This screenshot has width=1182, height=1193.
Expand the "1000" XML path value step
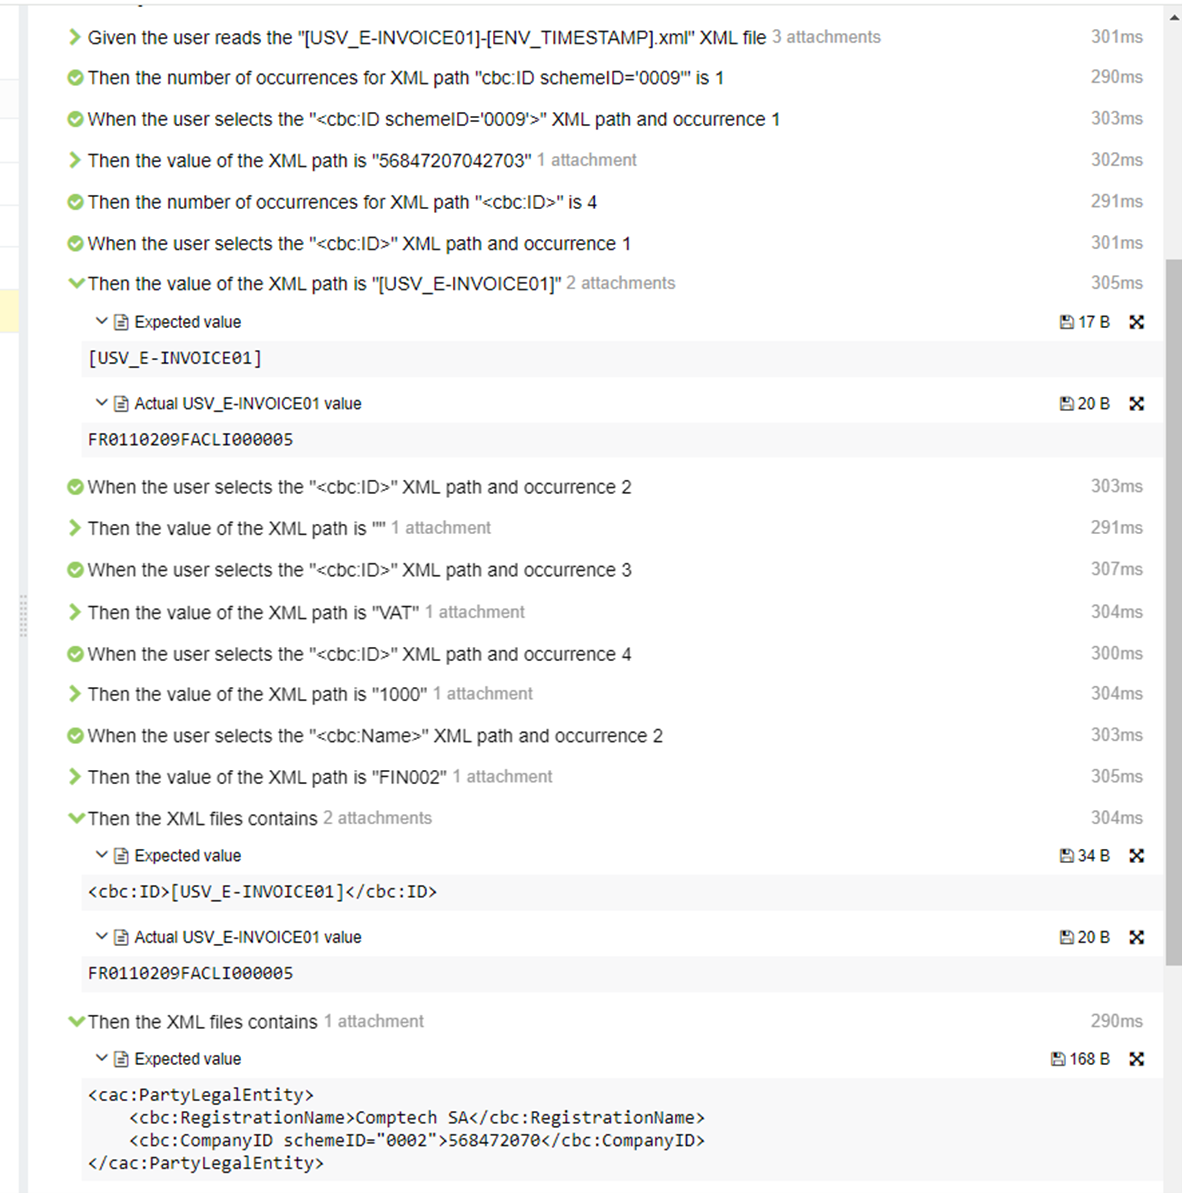(75, 694)
